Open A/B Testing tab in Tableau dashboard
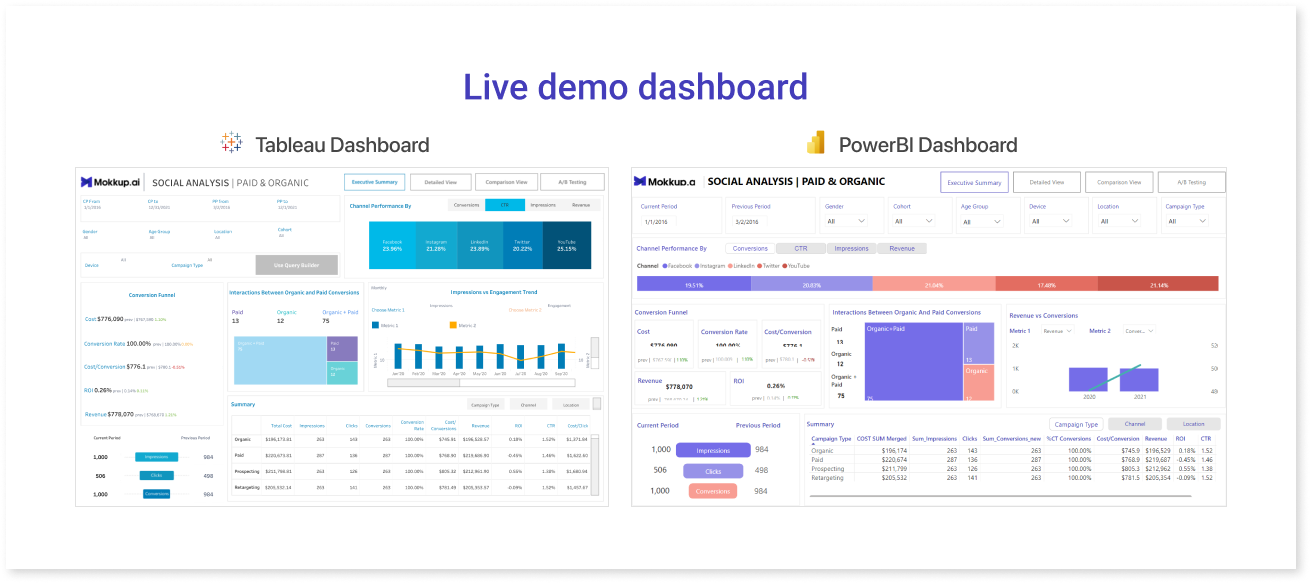Screen dimensions: 1310x583 point(572,182)
